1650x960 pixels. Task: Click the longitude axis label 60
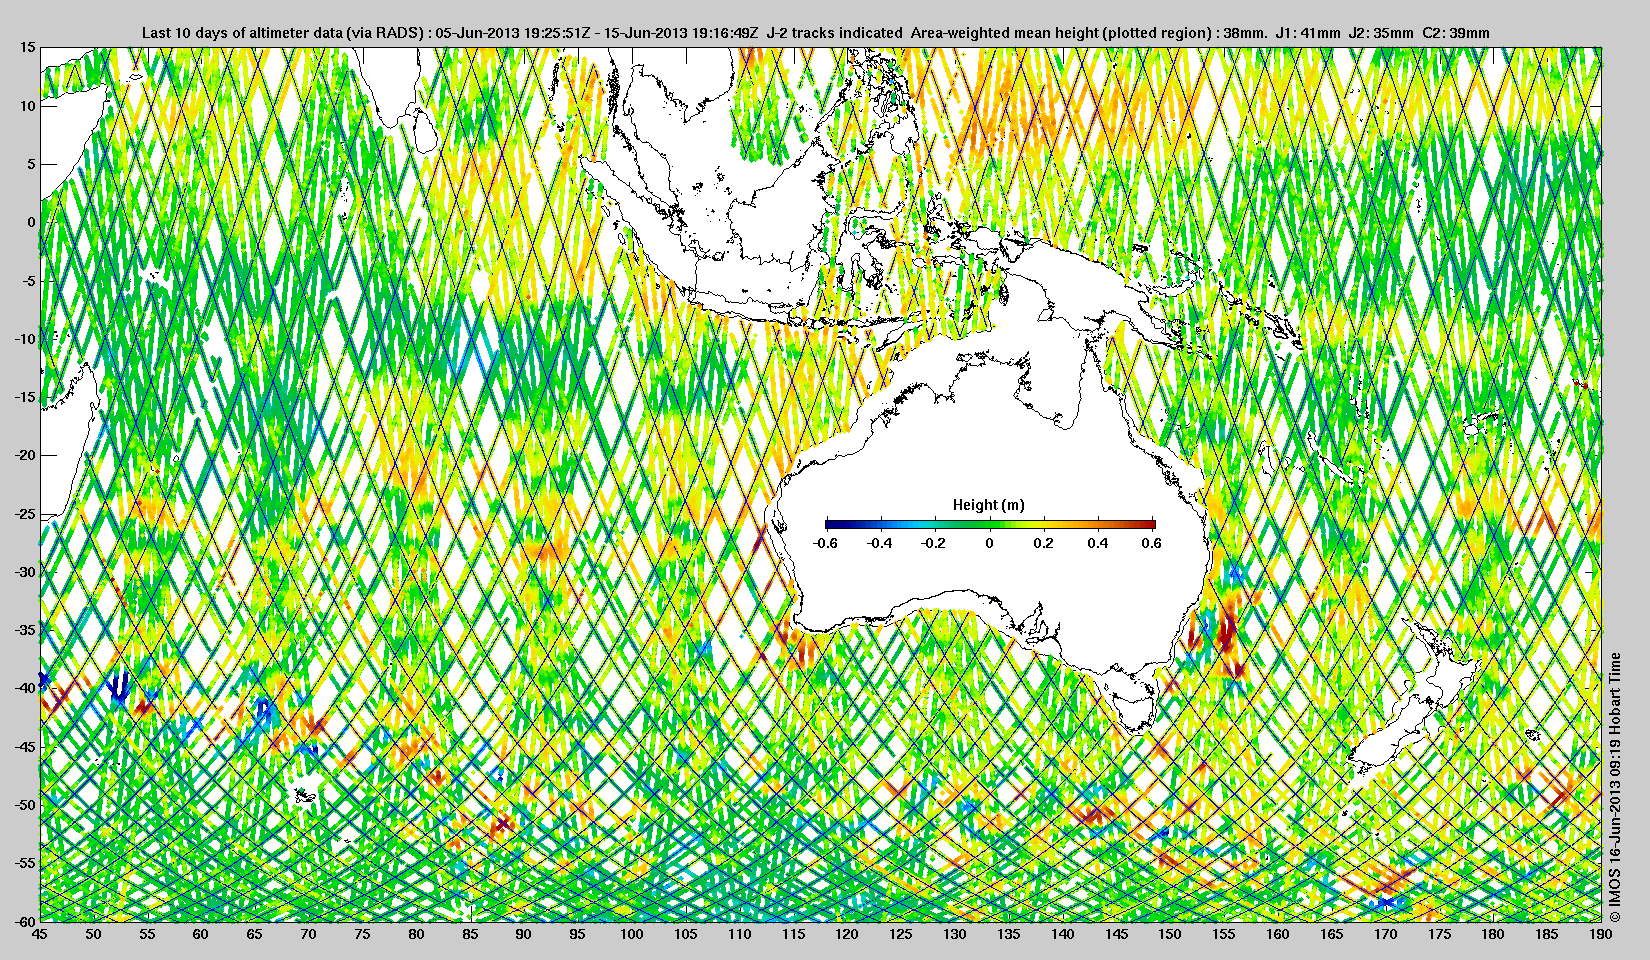click(x=201, y=934)
